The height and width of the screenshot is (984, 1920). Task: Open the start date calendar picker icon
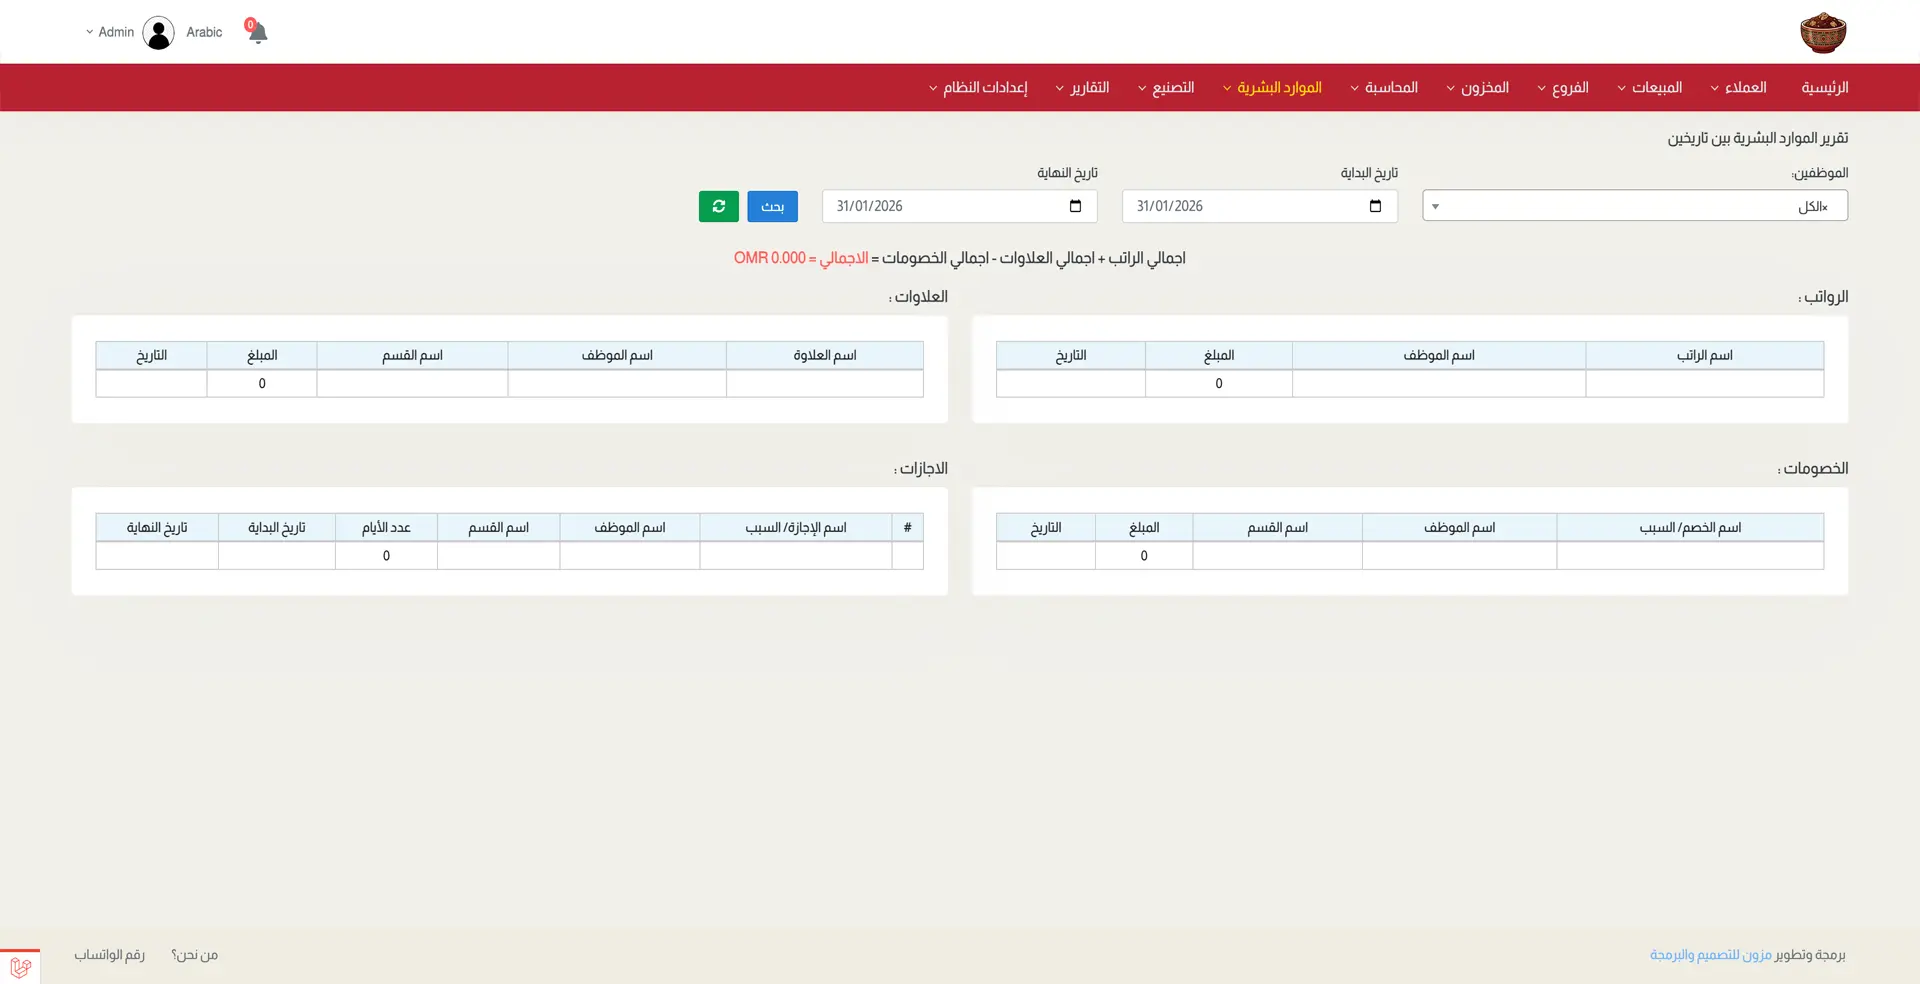pos(1375,206)
